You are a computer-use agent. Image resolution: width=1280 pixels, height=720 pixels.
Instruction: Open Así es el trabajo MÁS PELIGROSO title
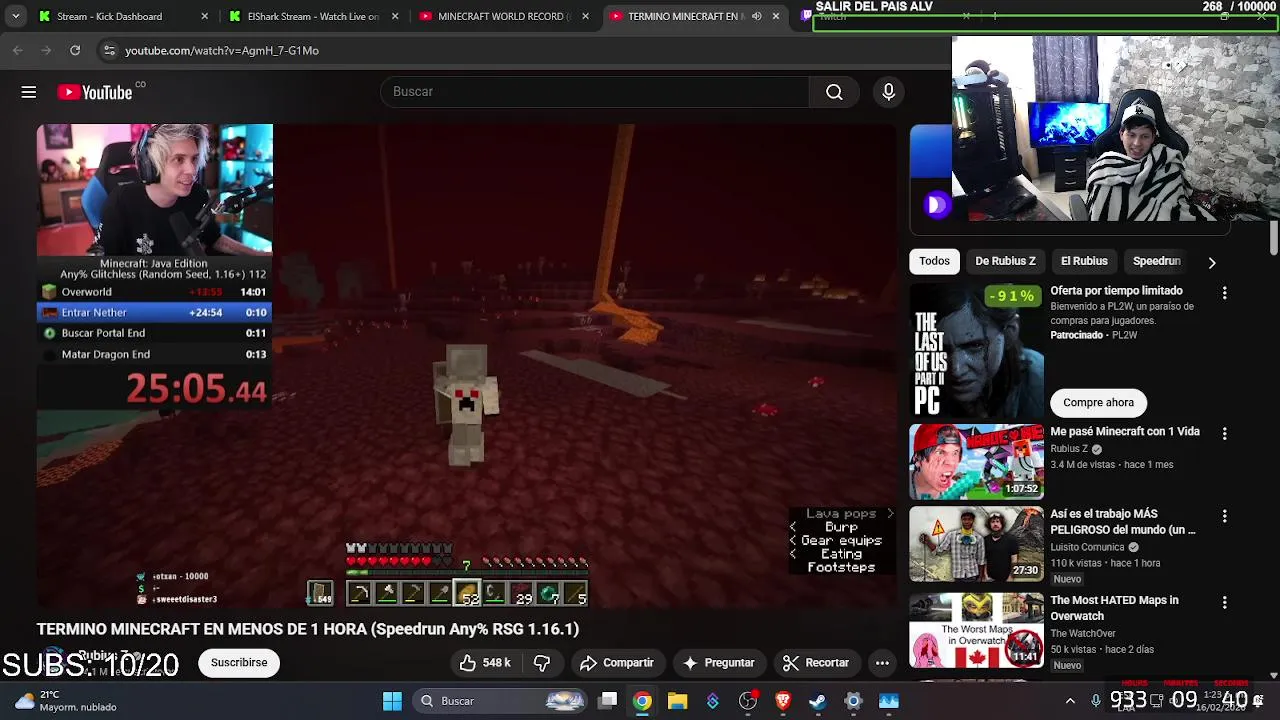click(x=1123, y=522)
